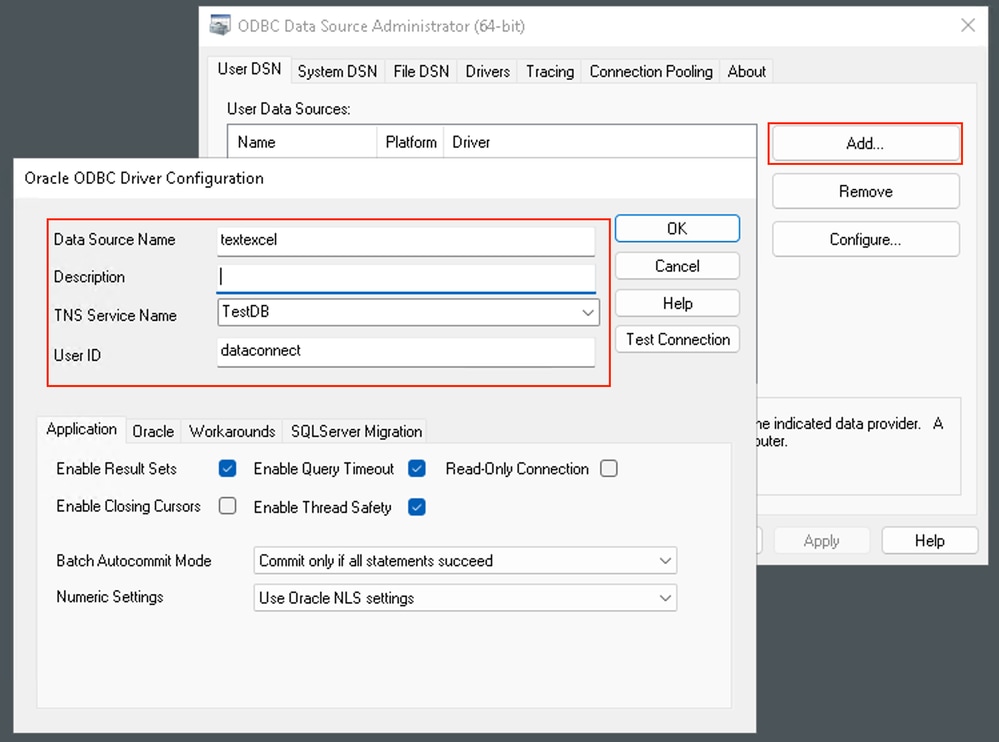The image size is (999, 742).
Task: Open the Workarounds tab
Action: (232, 432)
